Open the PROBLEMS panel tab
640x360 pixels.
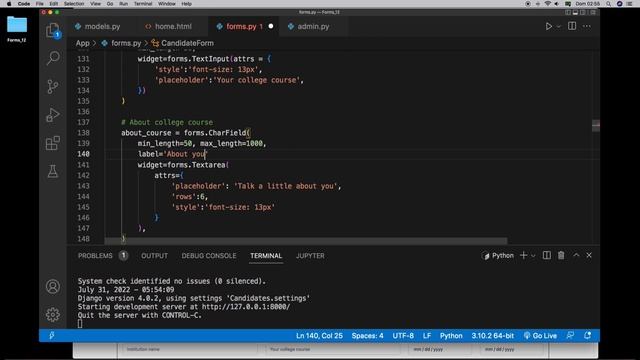point(102,256)
